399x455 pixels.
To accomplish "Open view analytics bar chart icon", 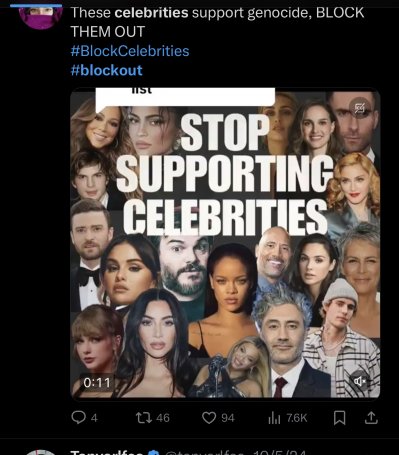I will point(274,418).
